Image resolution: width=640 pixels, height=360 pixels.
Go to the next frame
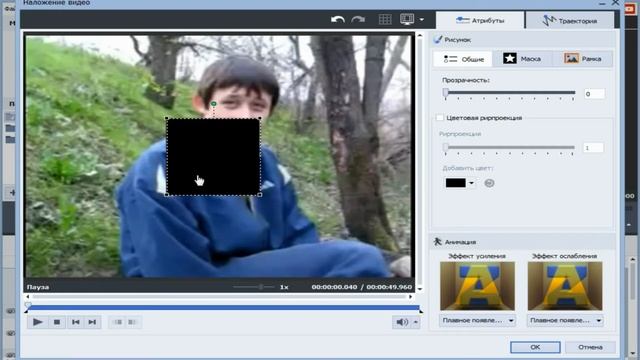pyautogui.click(x=93, y=322)
